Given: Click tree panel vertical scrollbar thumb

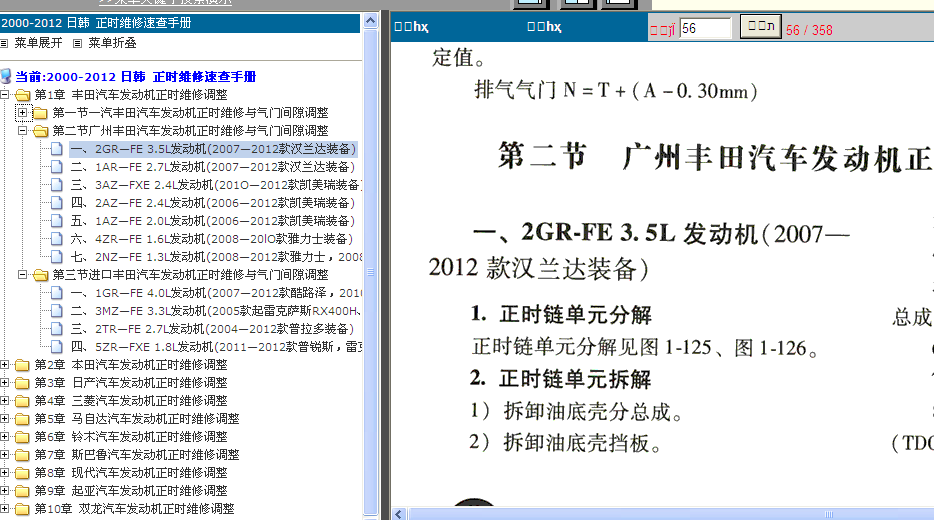Looking at the screenshot, I should pos(371,272).
